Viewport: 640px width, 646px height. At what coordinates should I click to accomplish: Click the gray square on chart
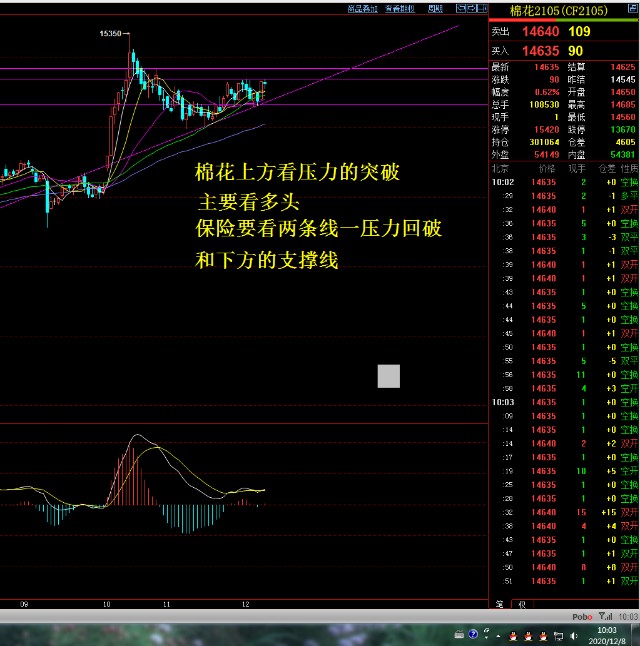[x=388, y=376]
